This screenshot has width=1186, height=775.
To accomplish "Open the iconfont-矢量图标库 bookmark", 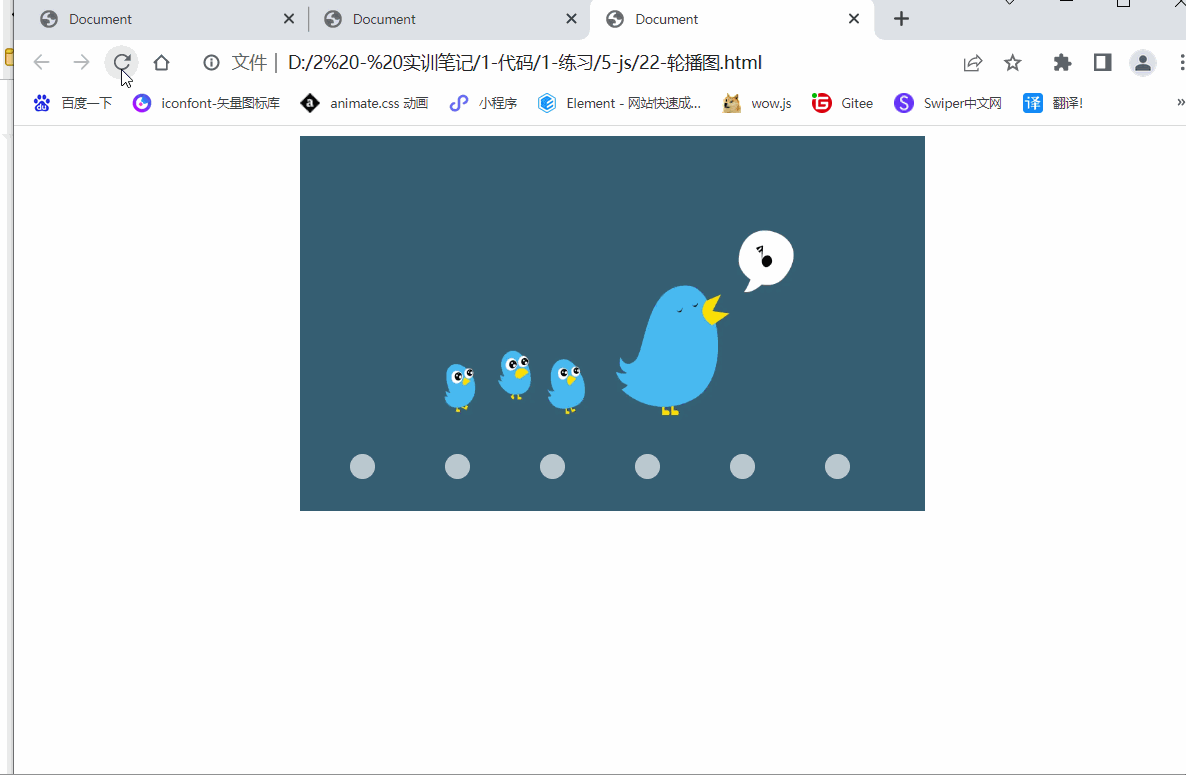I will 206,104.
